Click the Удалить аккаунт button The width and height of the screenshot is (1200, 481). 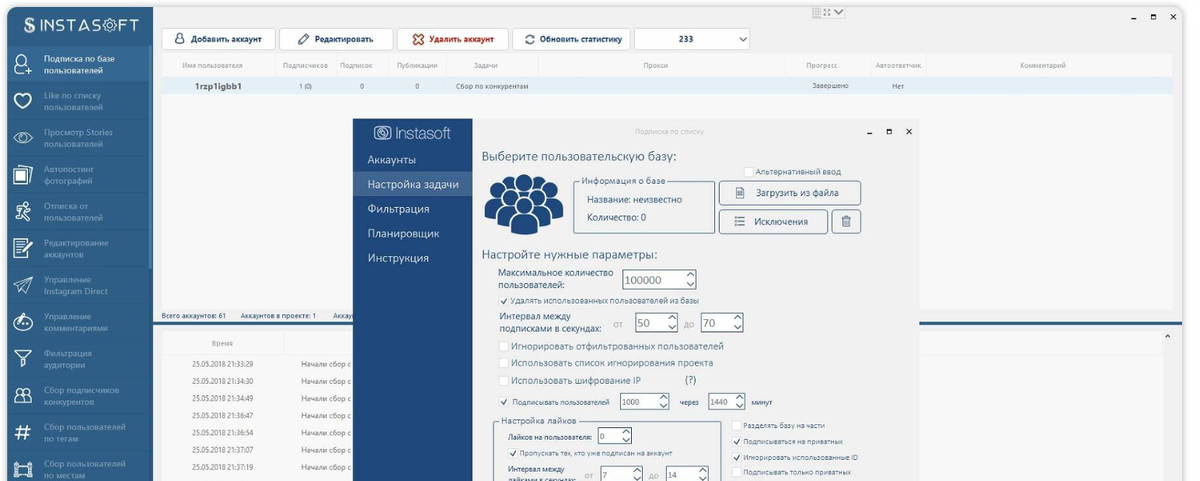pyautogui.click(x=452, y=39)
